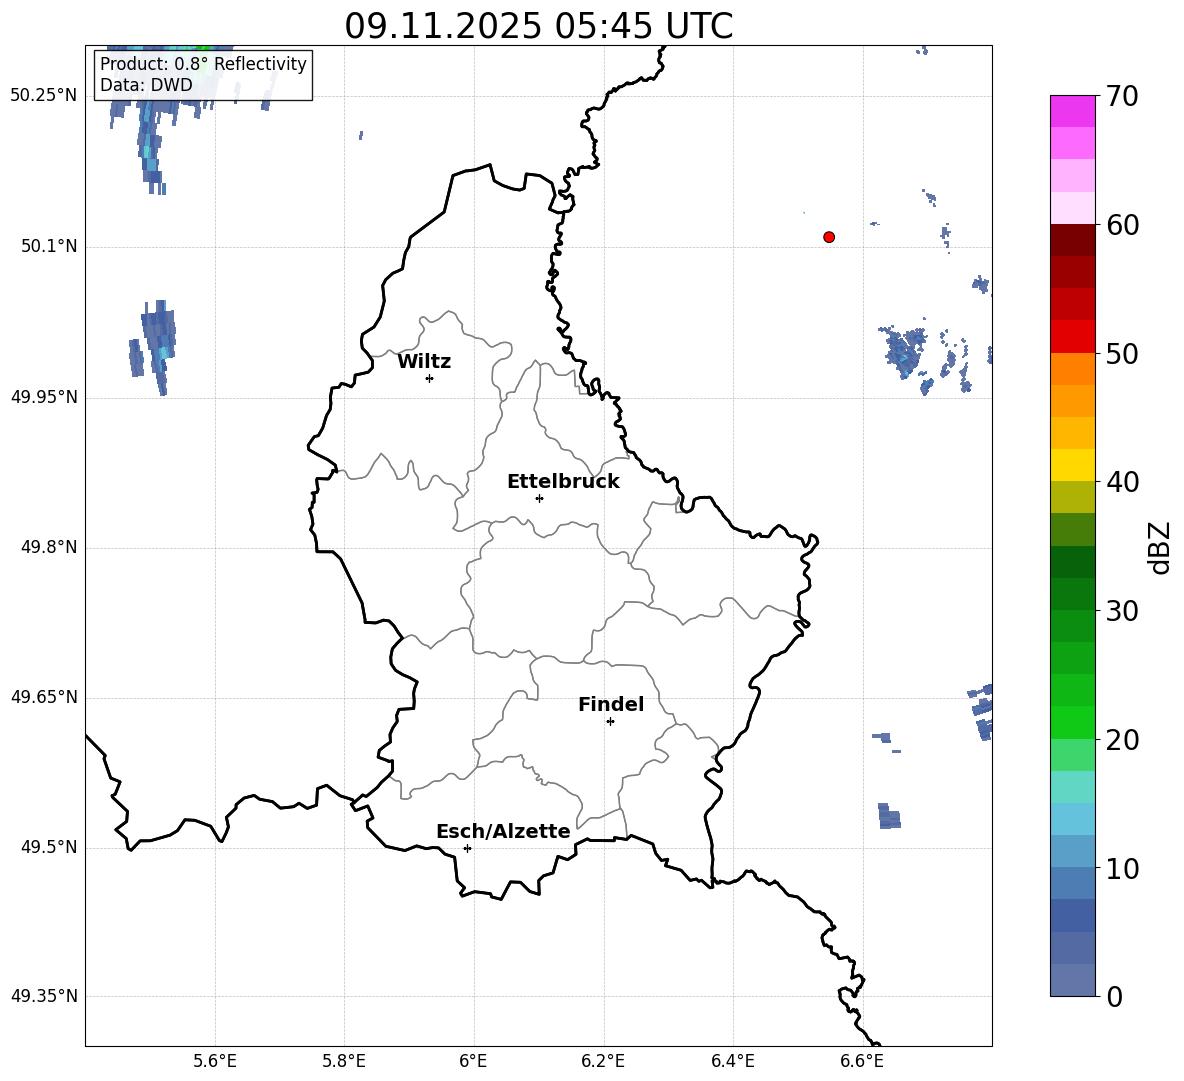Click the radar echo west of Wiltz
This screenshot has height=1081, width=1184.
click(x=153, y=346)
